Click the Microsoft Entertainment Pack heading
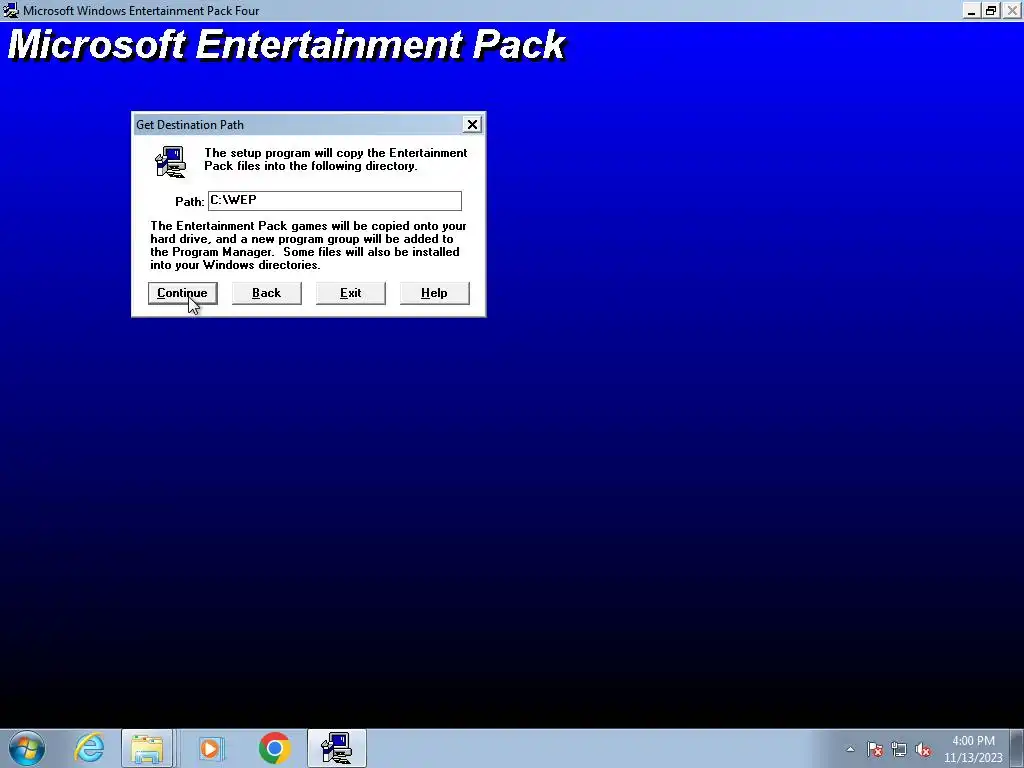The height and width of the screenshot is (768, 1024). coord(286,44)
